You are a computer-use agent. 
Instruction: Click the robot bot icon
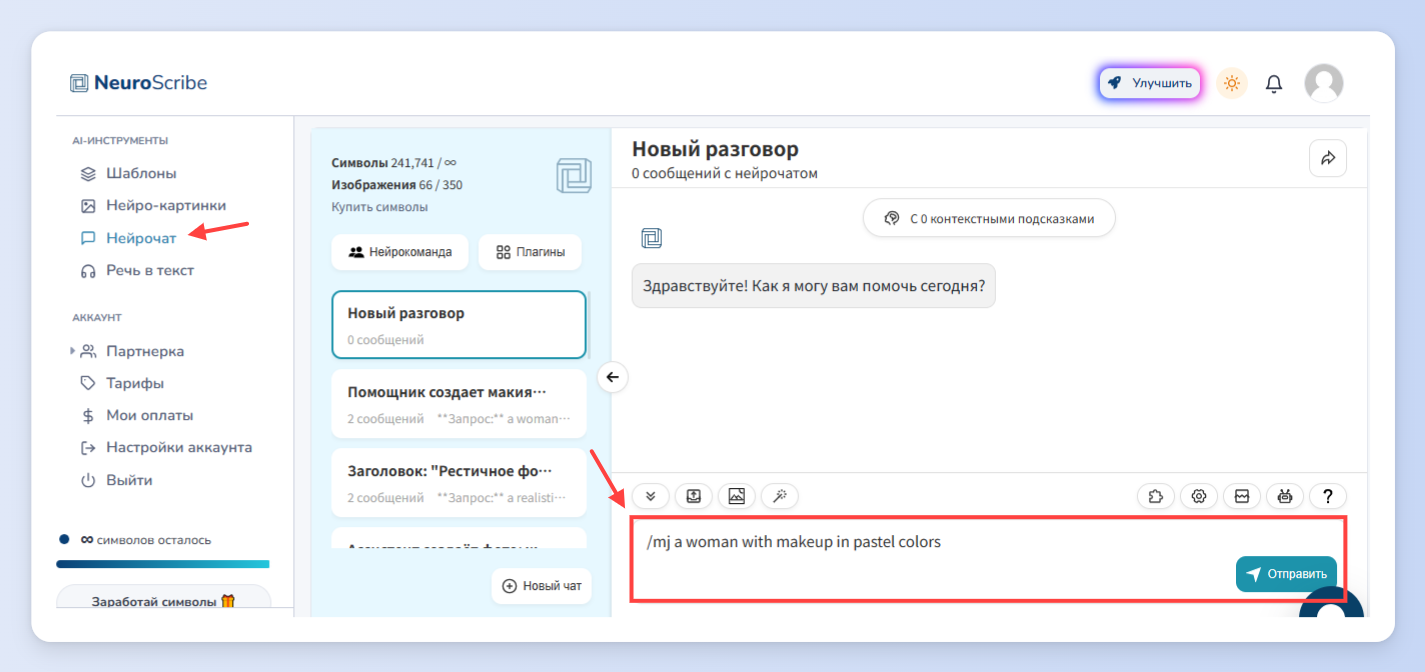click(1285, 495)
